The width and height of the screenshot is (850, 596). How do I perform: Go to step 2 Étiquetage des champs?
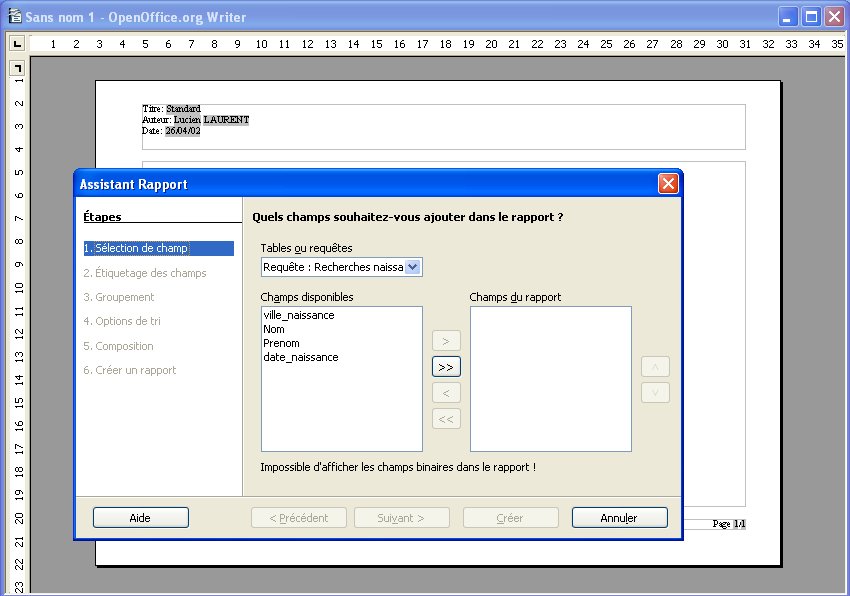(x=145, y=273)
